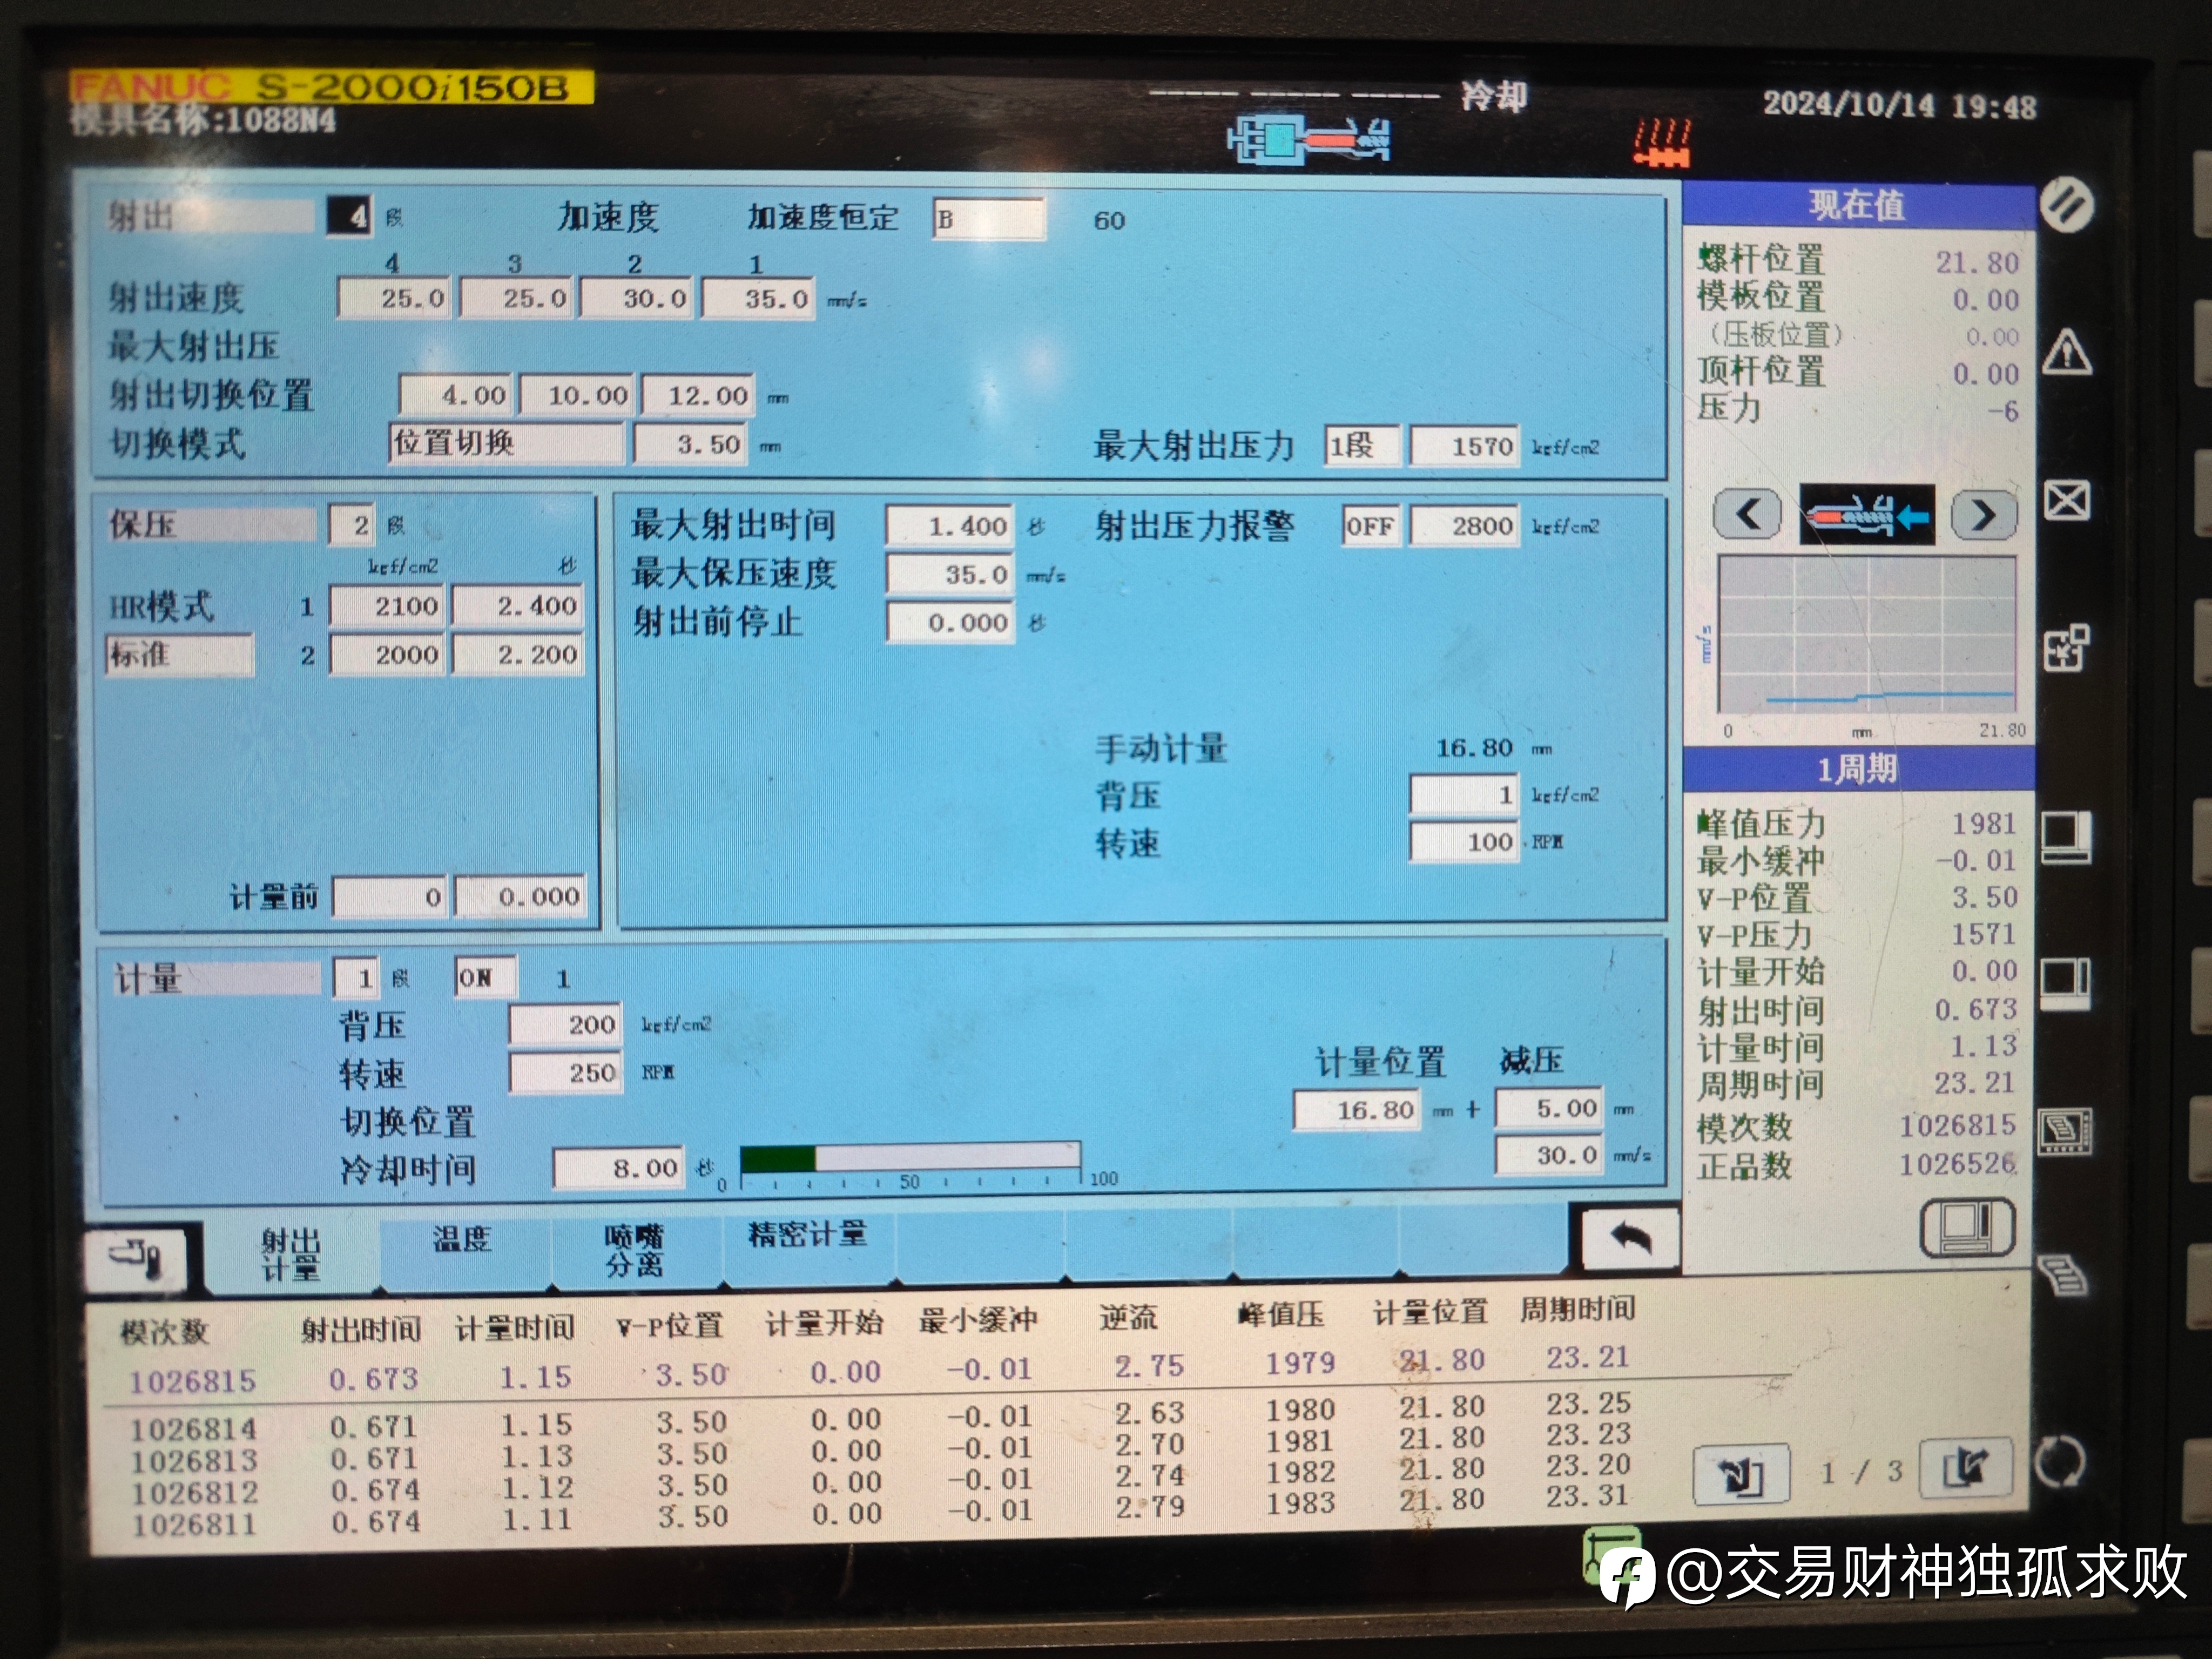The image size is (2212, 1659).
Task: Tap the monitor icon below 1周期 header
Action: tap(2066, 837)
